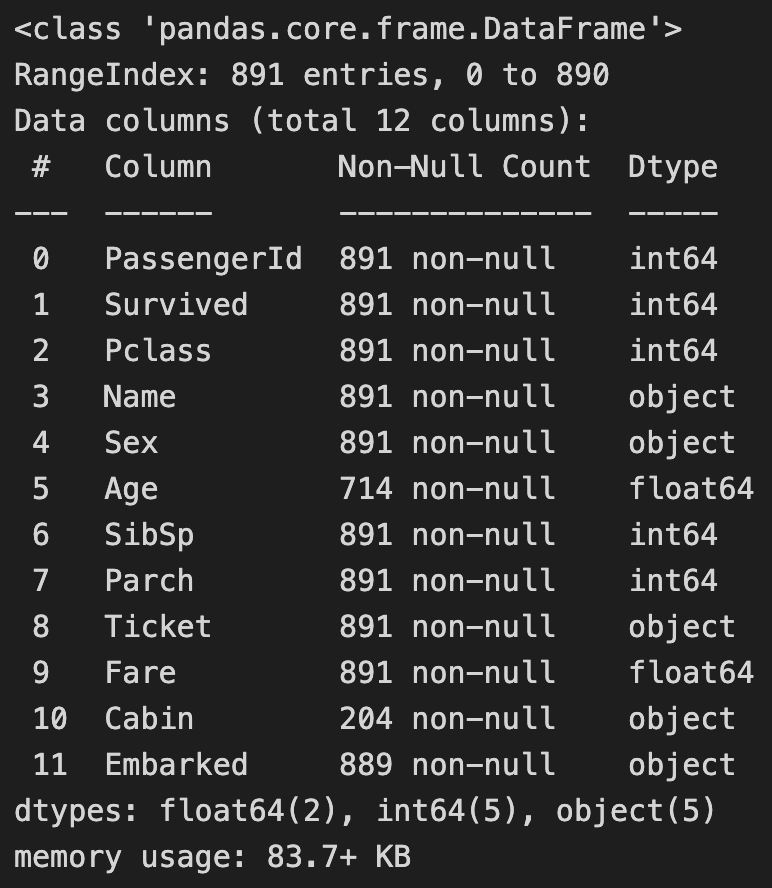The height and width of the screenshot is (888, 772).
Task: Click the Column header label
Action: click(x=158, y=167)
